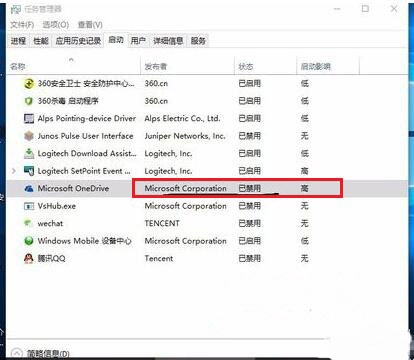This screenshot has height=360, width=414.
Task: Click the Windows Mobile 设备中心 icon
Action: pos(29,241)
